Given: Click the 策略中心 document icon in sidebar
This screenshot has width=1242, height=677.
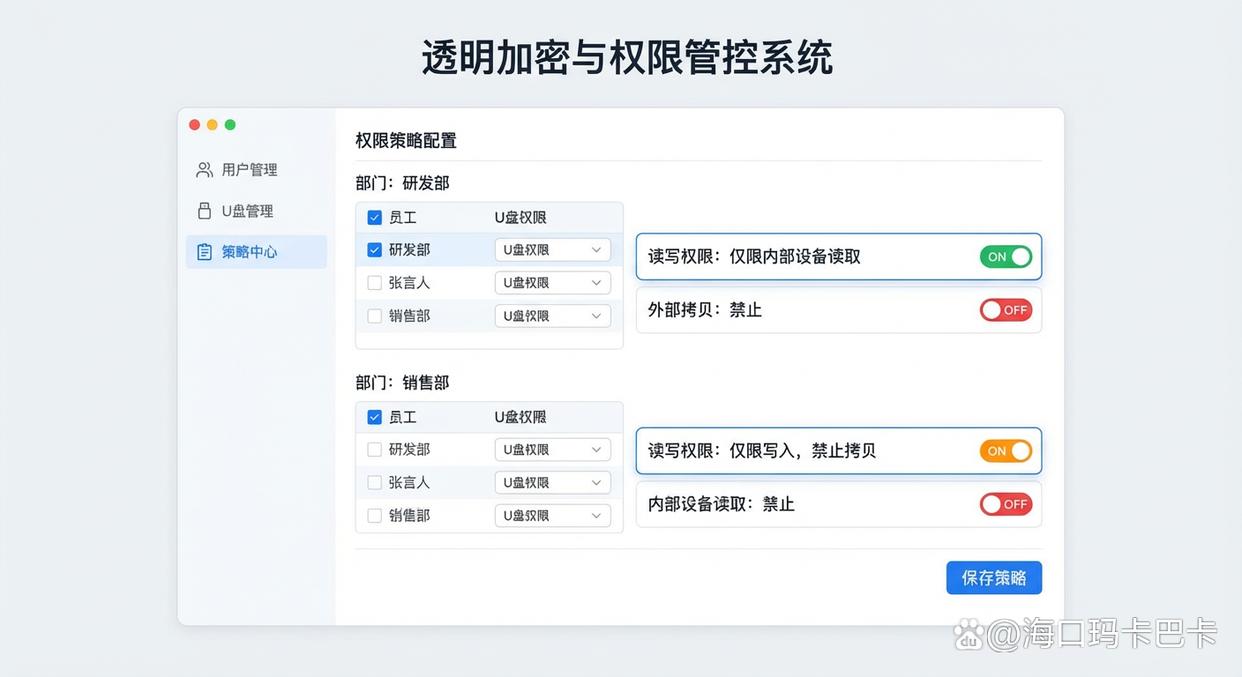Looking at the screenshot, I should click(203, 251).
